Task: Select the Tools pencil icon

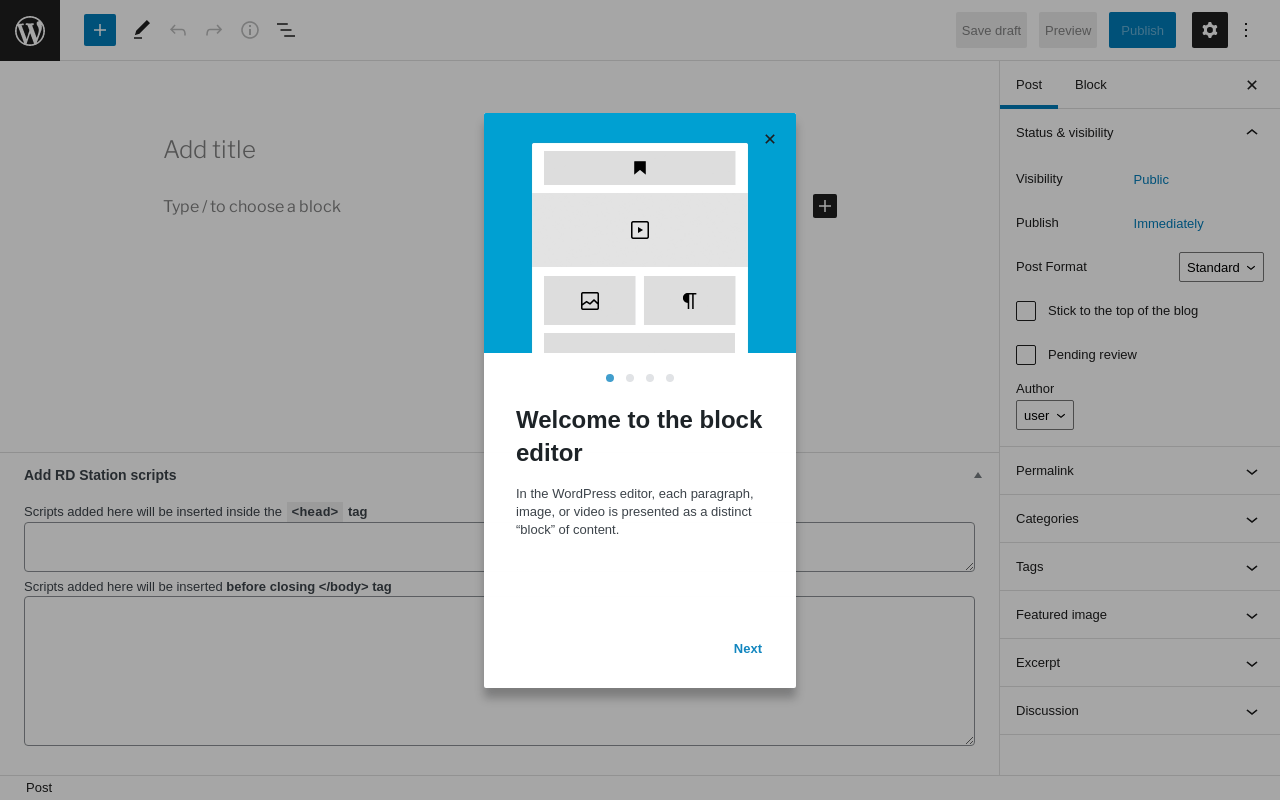Action: click(142, 30)
